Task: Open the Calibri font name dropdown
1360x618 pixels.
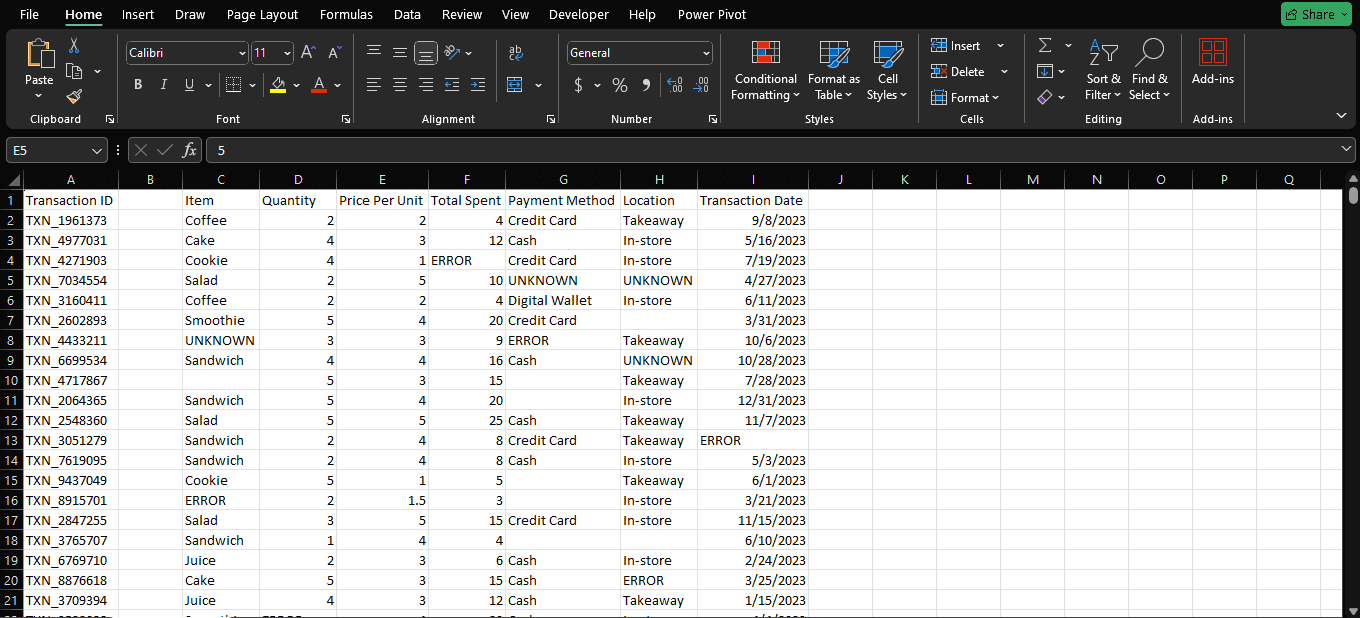Action: click(x=242, y=53)
